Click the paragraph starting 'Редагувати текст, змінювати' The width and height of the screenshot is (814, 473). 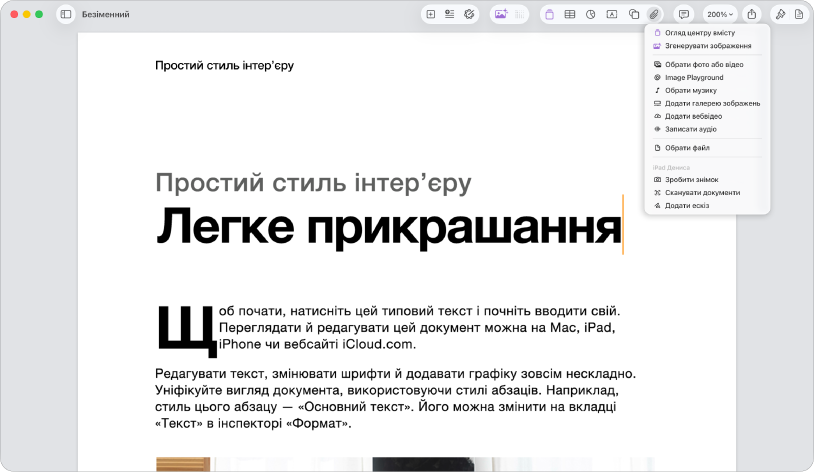click(x=396, y=398)
